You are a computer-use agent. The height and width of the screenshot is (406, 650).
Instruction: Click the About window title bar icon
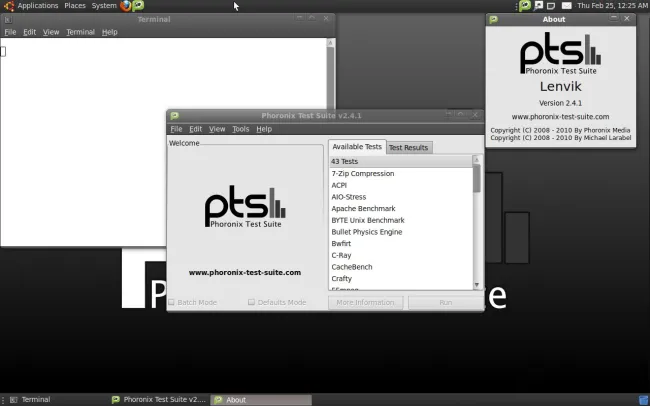493,19
